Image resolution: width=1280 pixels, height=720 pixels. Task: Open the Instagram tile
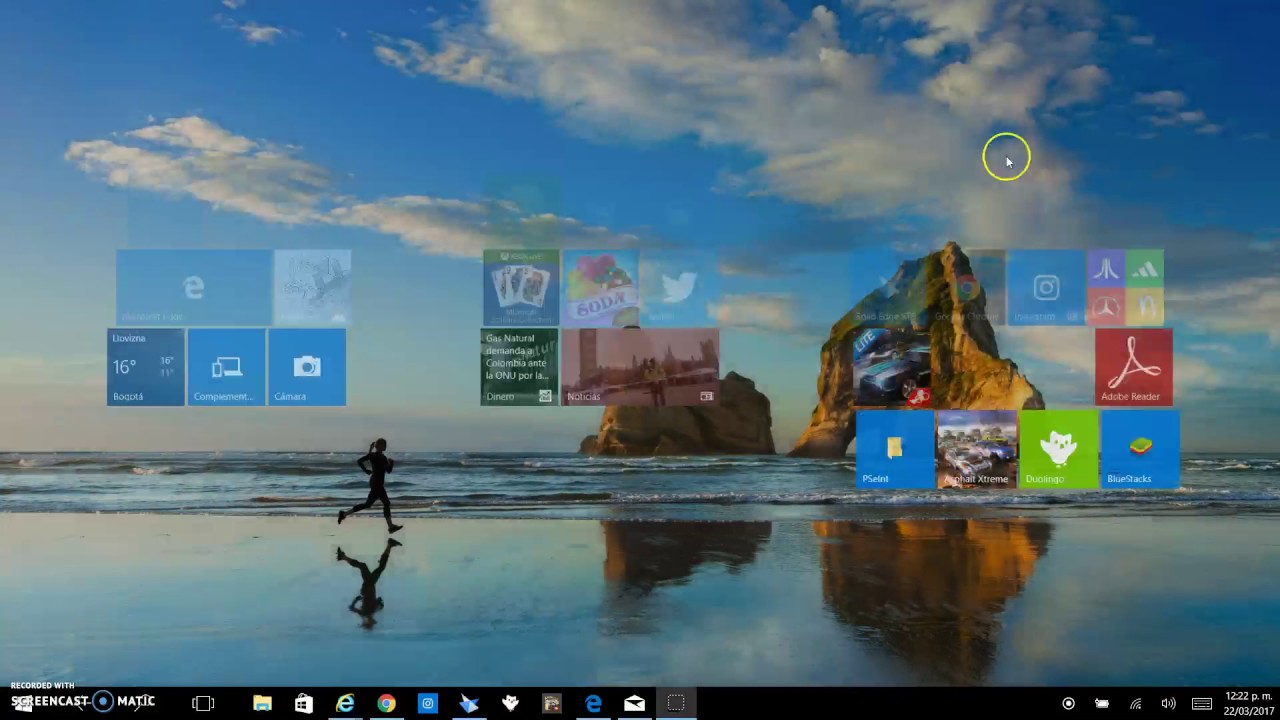[1046, 287]
